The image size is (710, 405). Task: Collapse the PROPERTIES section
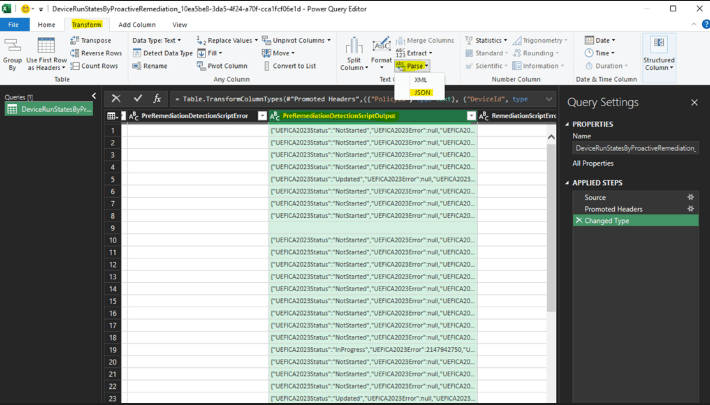point(567,124)
